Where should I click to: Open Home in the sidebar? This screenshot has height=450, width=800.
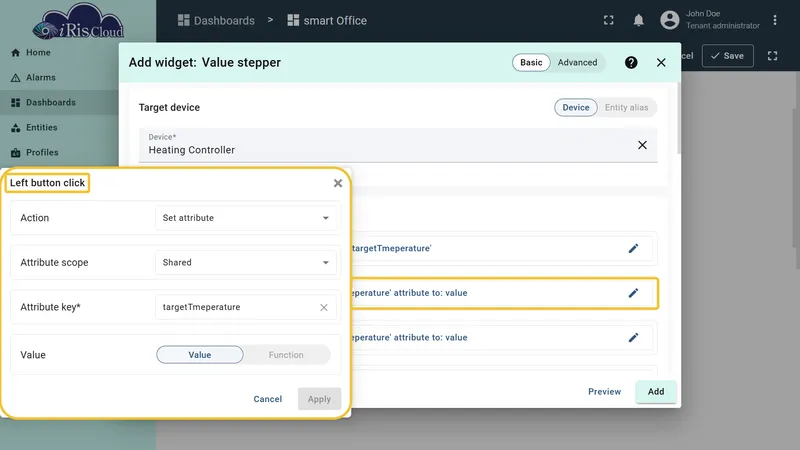(31, 53)
